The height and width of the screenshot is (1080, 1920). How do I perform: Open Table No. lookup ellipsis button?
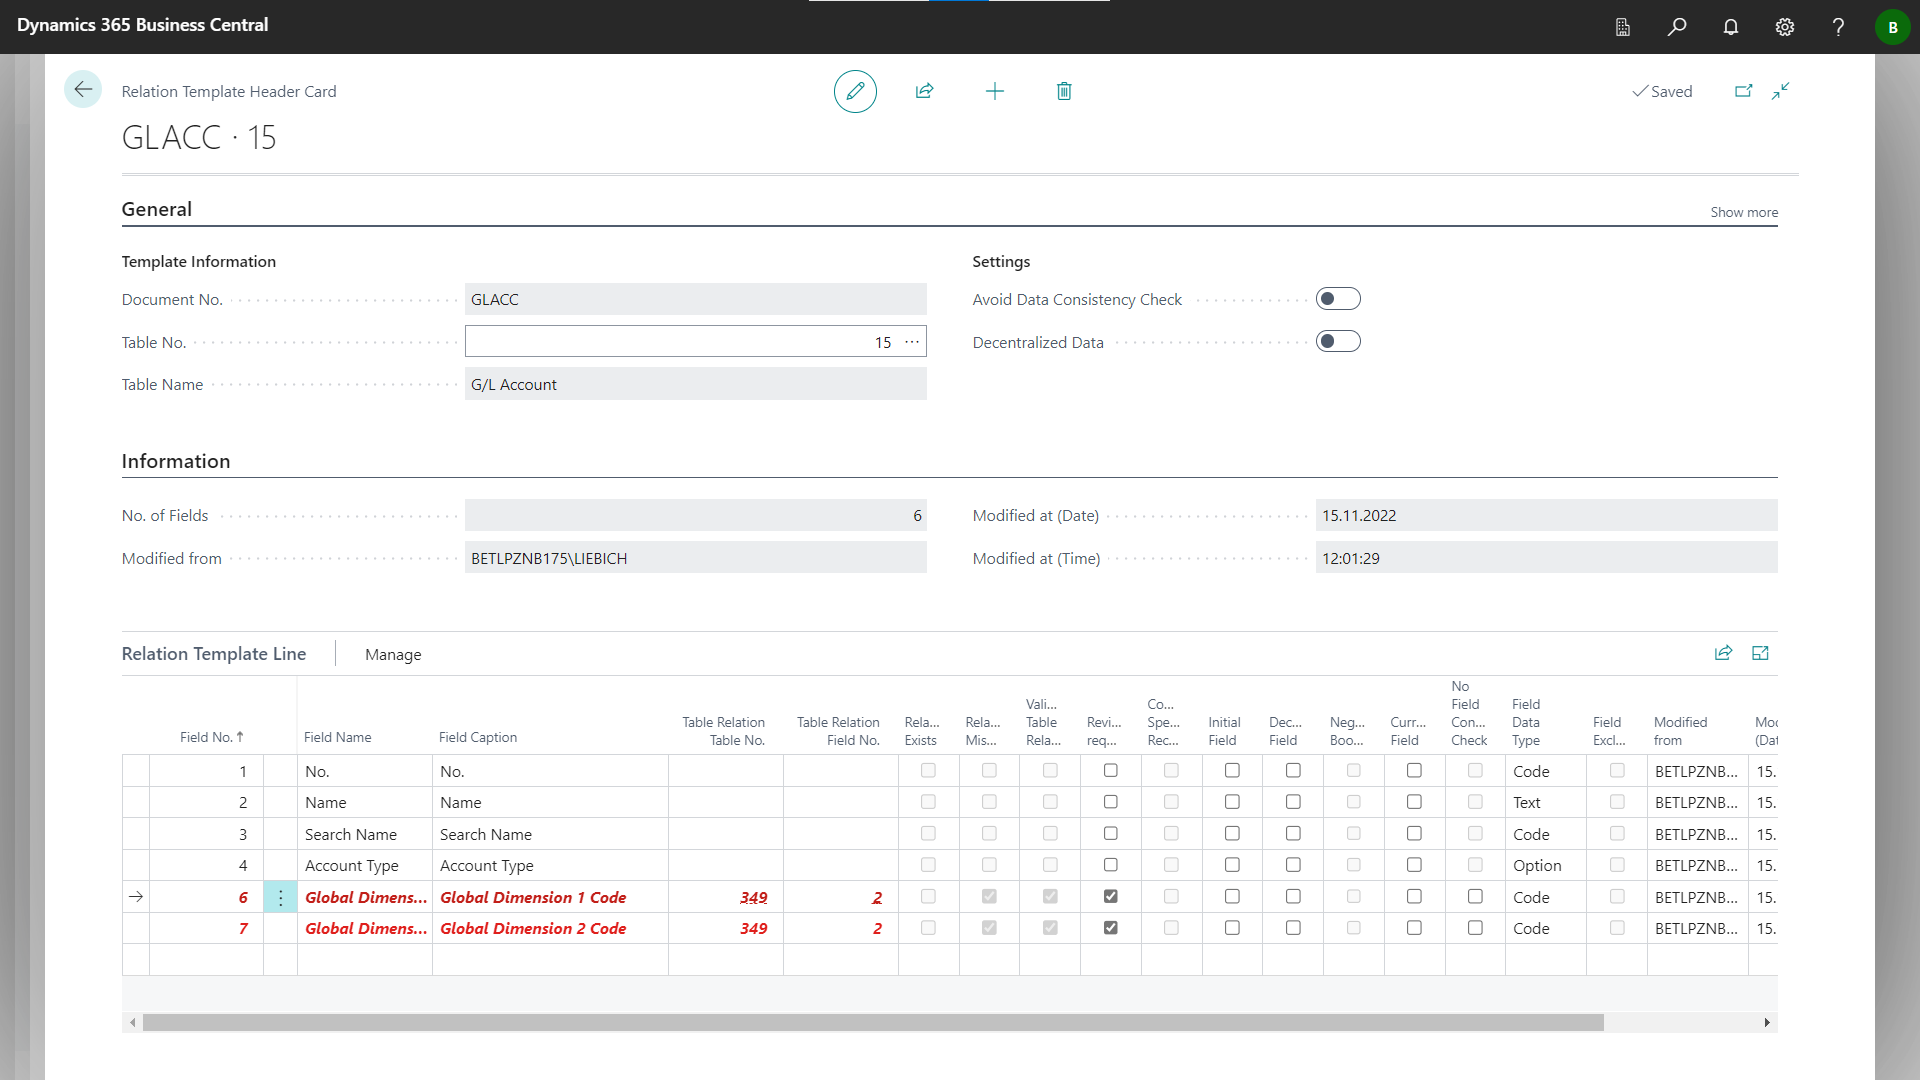point(912,342)
